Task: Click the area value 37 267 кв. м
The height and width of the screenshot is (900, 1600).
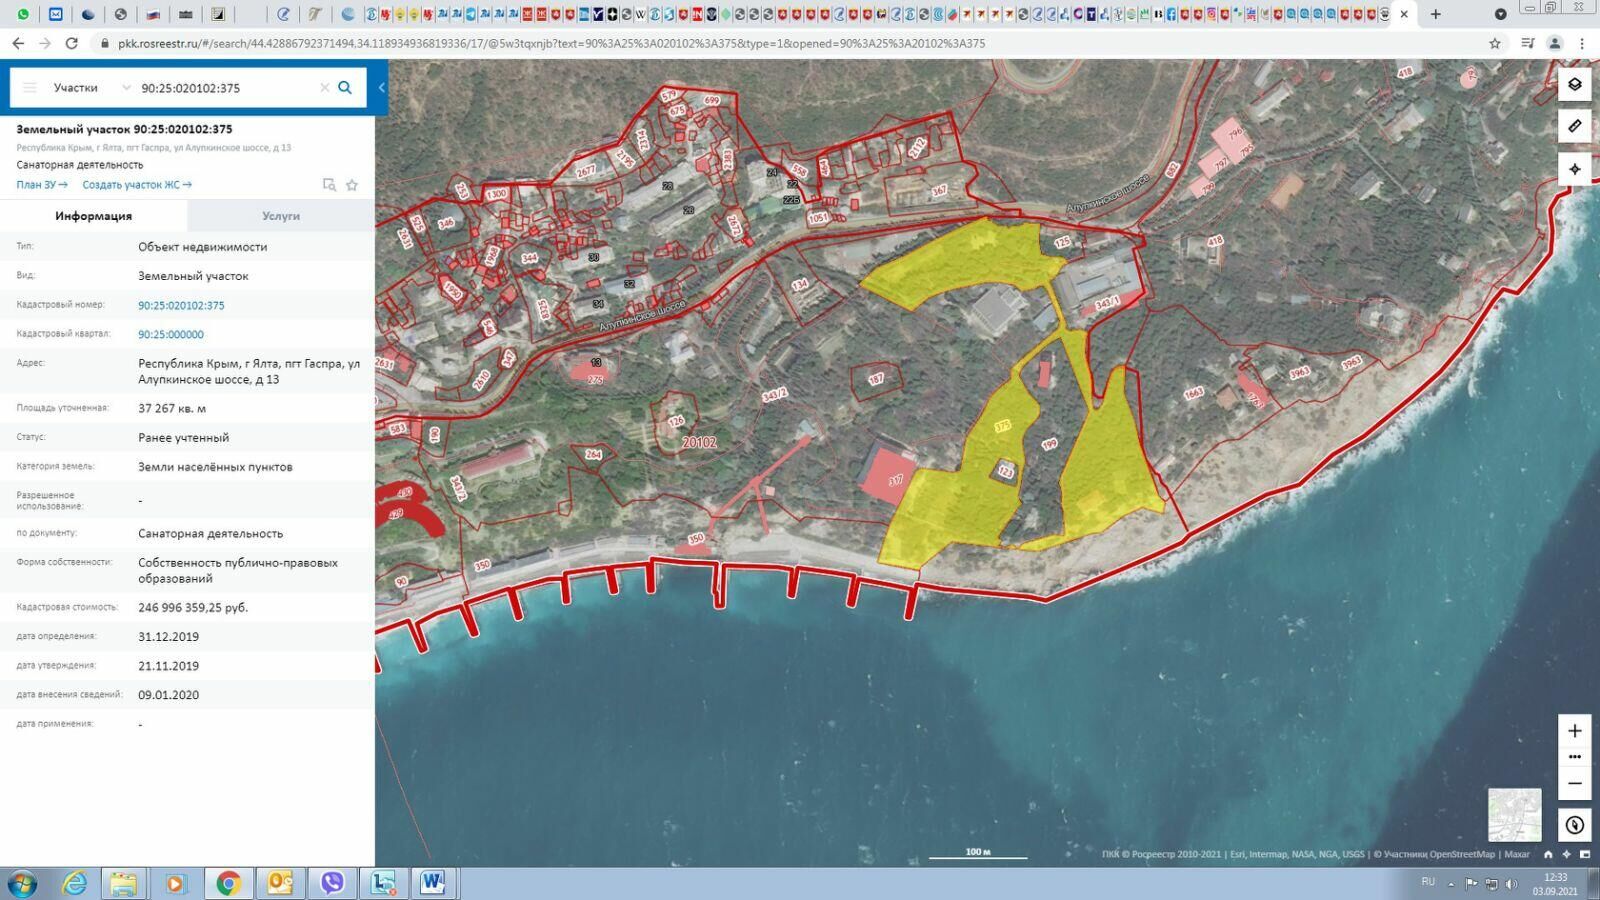Action: coord(172,408)
